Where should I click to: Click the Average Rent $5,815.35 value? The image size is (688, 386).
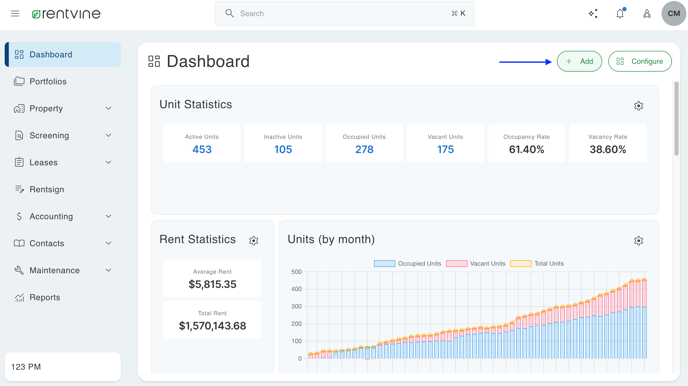(x=212, y=284)
